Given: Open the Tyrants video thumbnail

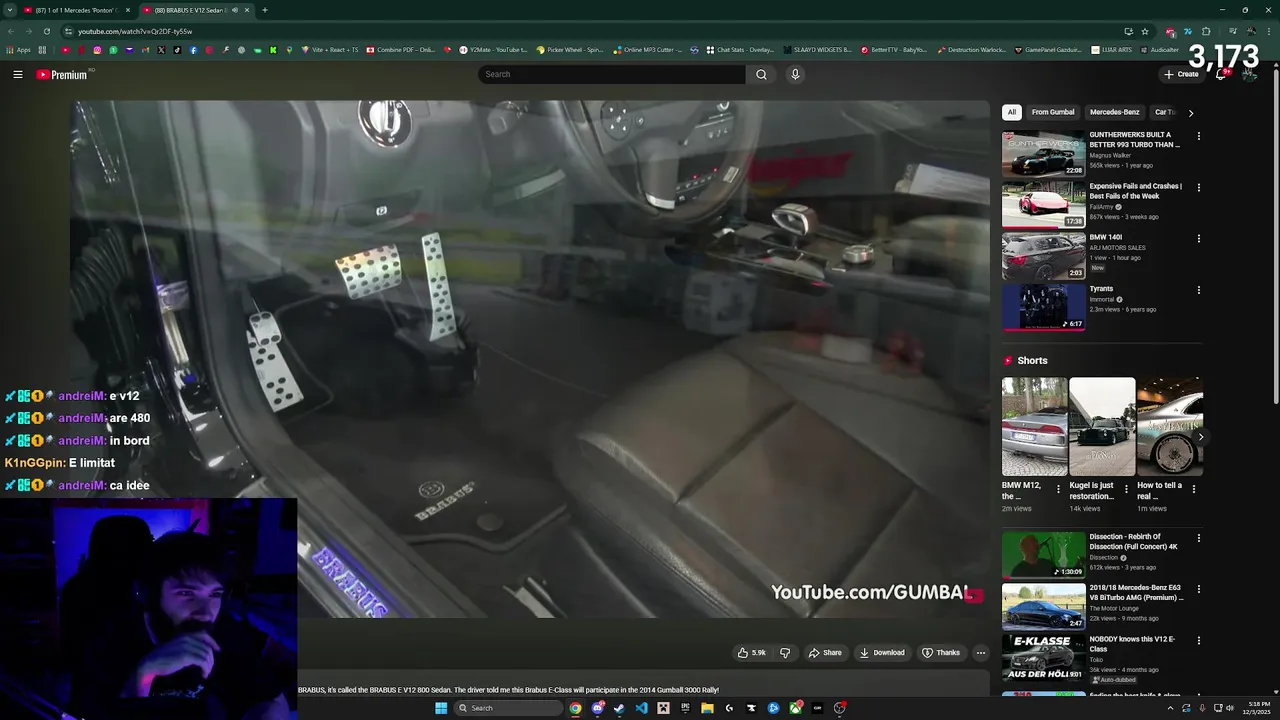Looking at the screenshot, I should [1043, 307].
